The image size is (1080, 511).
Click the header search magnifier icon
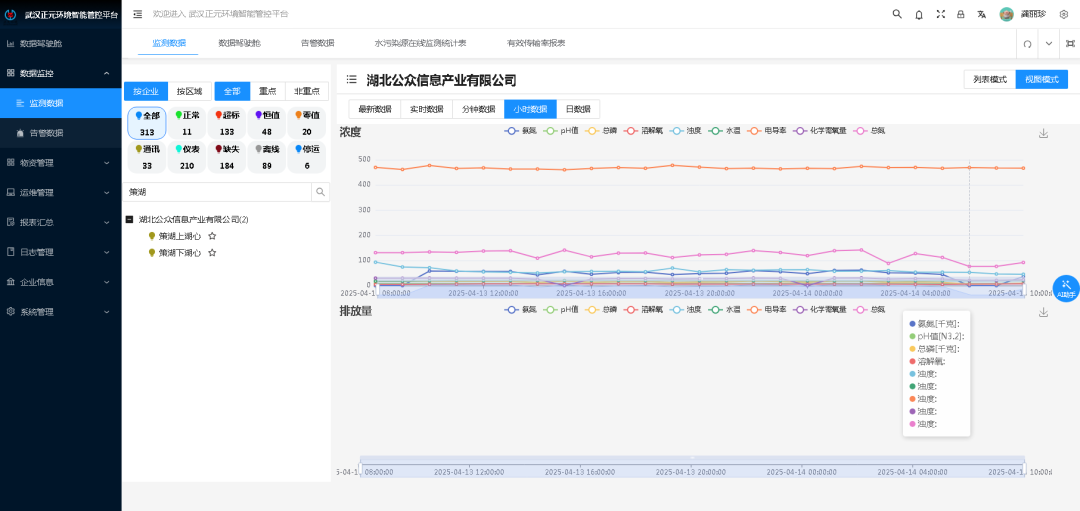click(897, 14)
